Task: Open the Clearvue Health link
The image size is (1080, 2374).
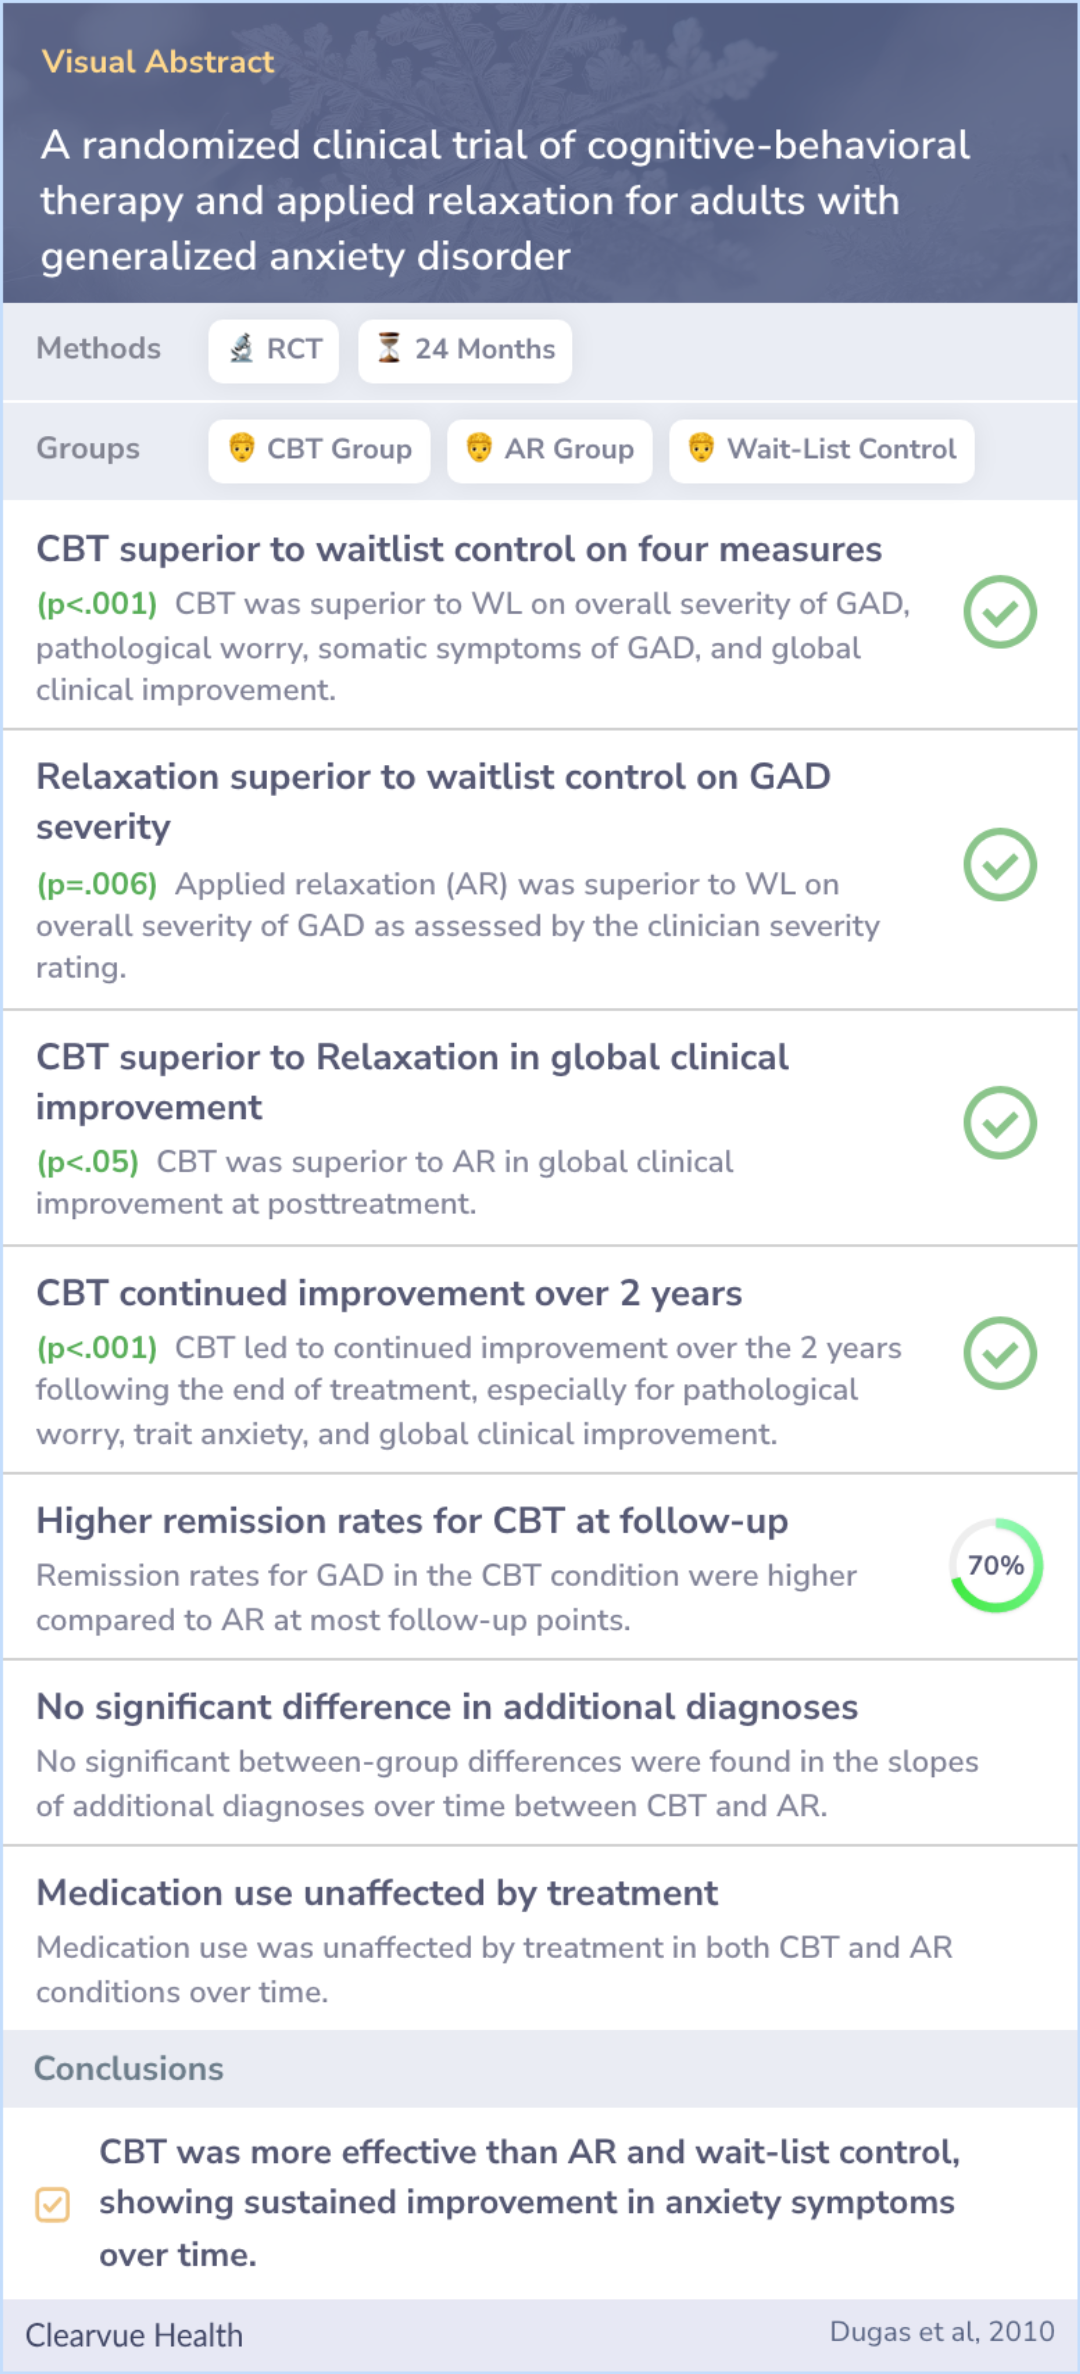Action: click(134, 2335)
